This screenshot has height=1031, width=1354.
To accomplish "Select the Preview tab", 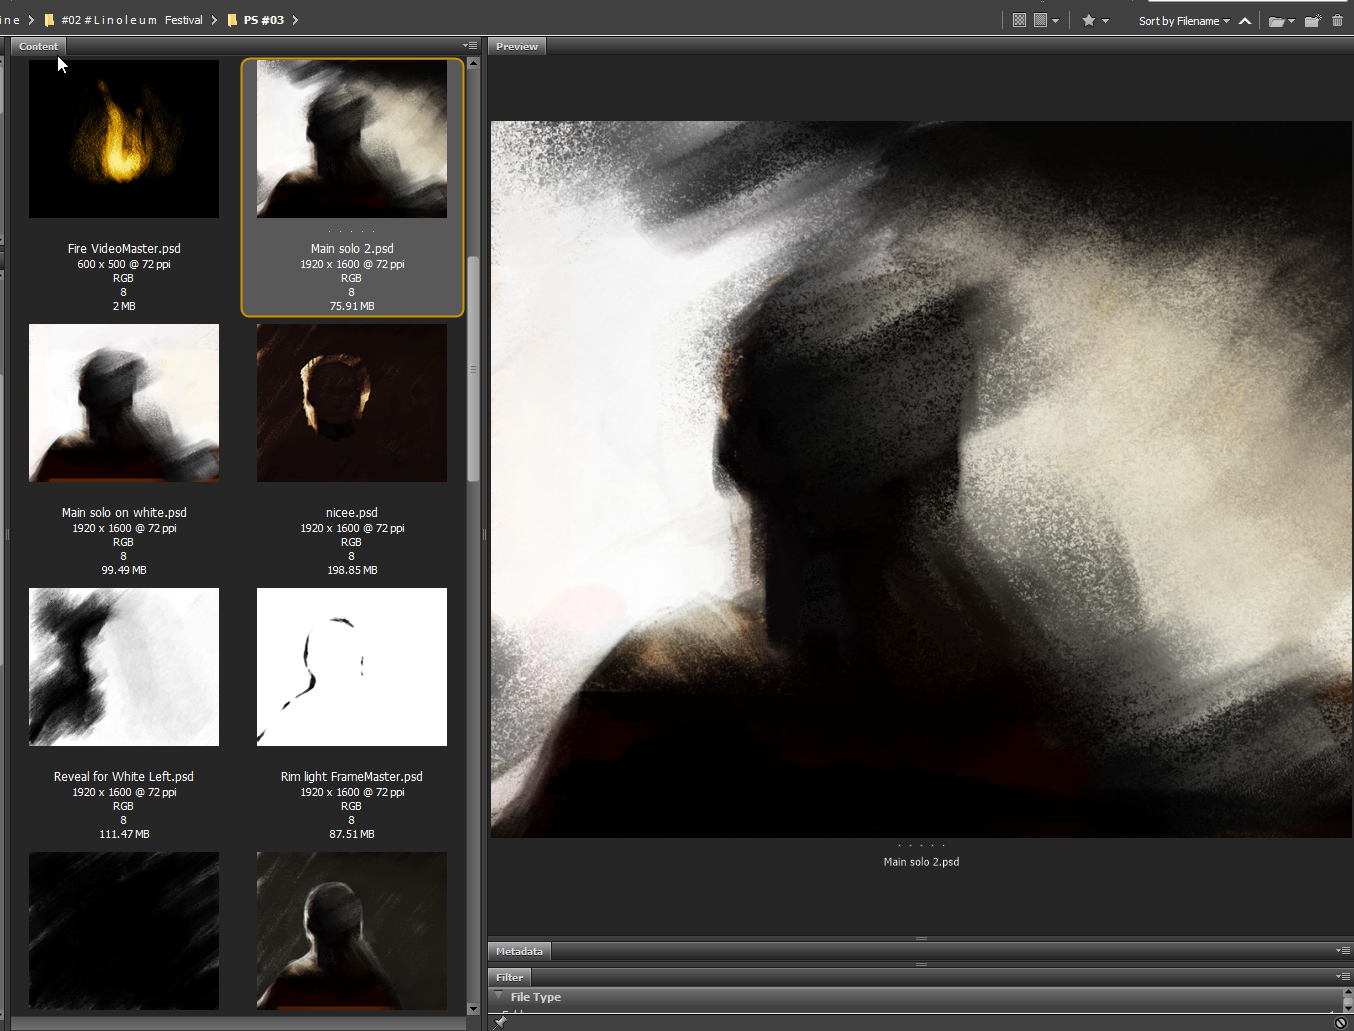I will 517,46.
